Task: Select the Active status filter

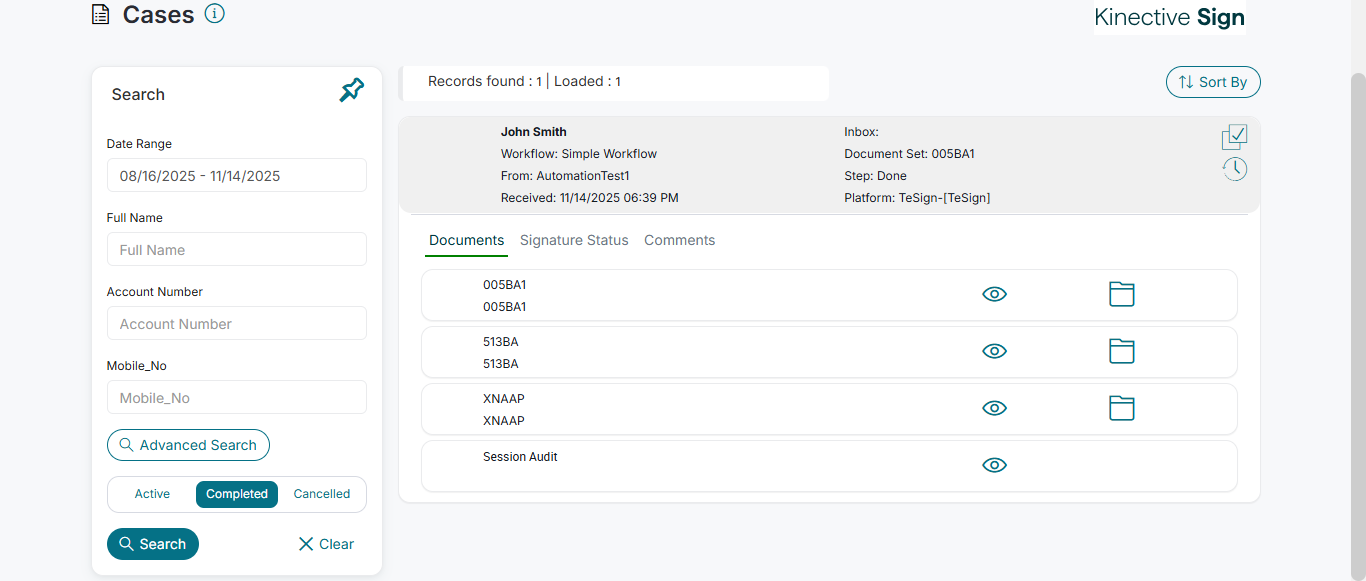Action: pos(152,494)
